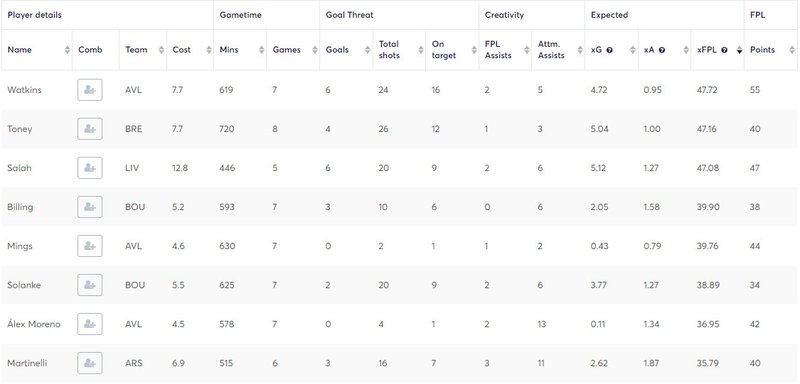Screen dimensions: 800x384
Task: Show the xFPL help tooltip icon
Action: (724, 50)
